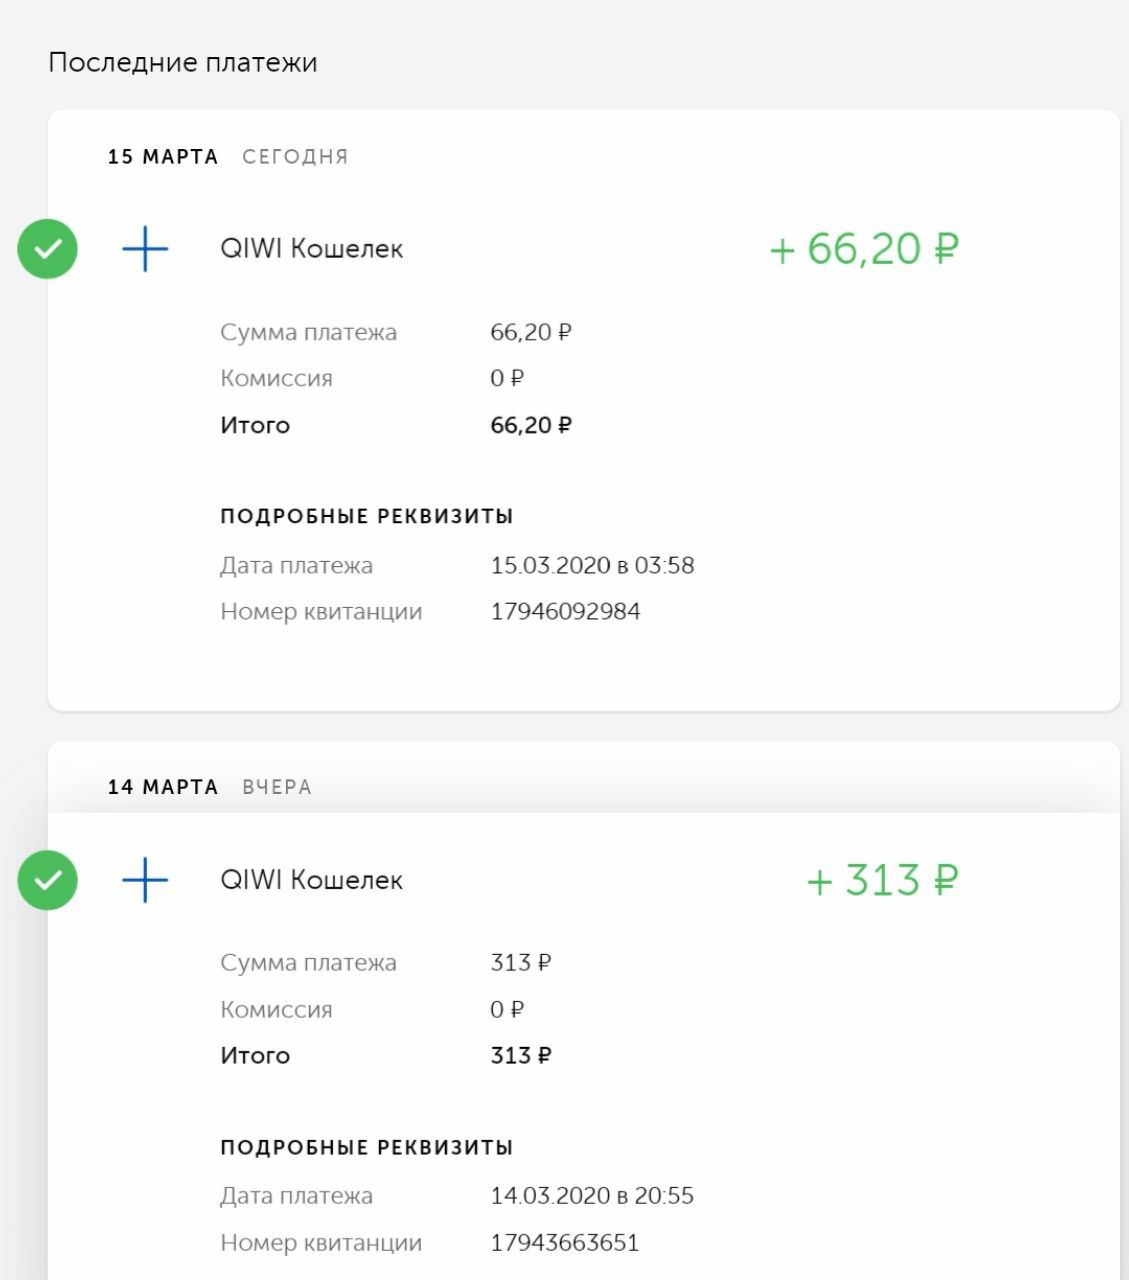Collapse the 15 March QIWI Кошелек payment title

[311, 249]
